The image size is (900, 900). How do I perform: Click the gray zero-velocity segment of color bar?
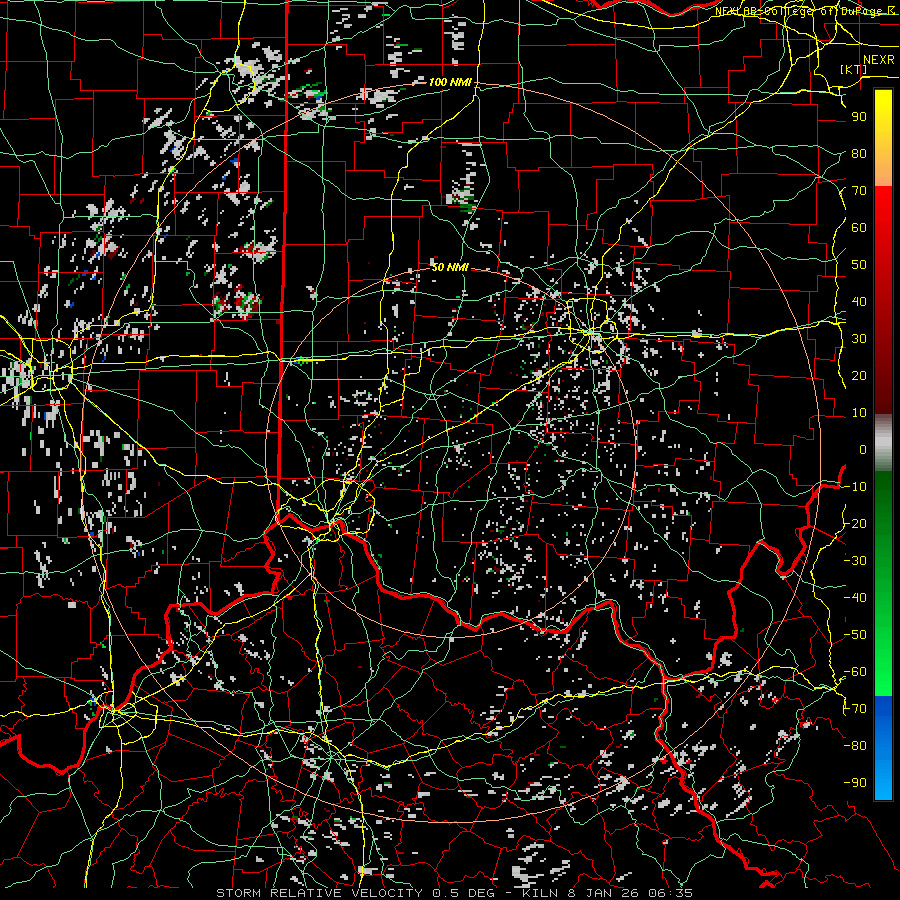coord(883,443)
